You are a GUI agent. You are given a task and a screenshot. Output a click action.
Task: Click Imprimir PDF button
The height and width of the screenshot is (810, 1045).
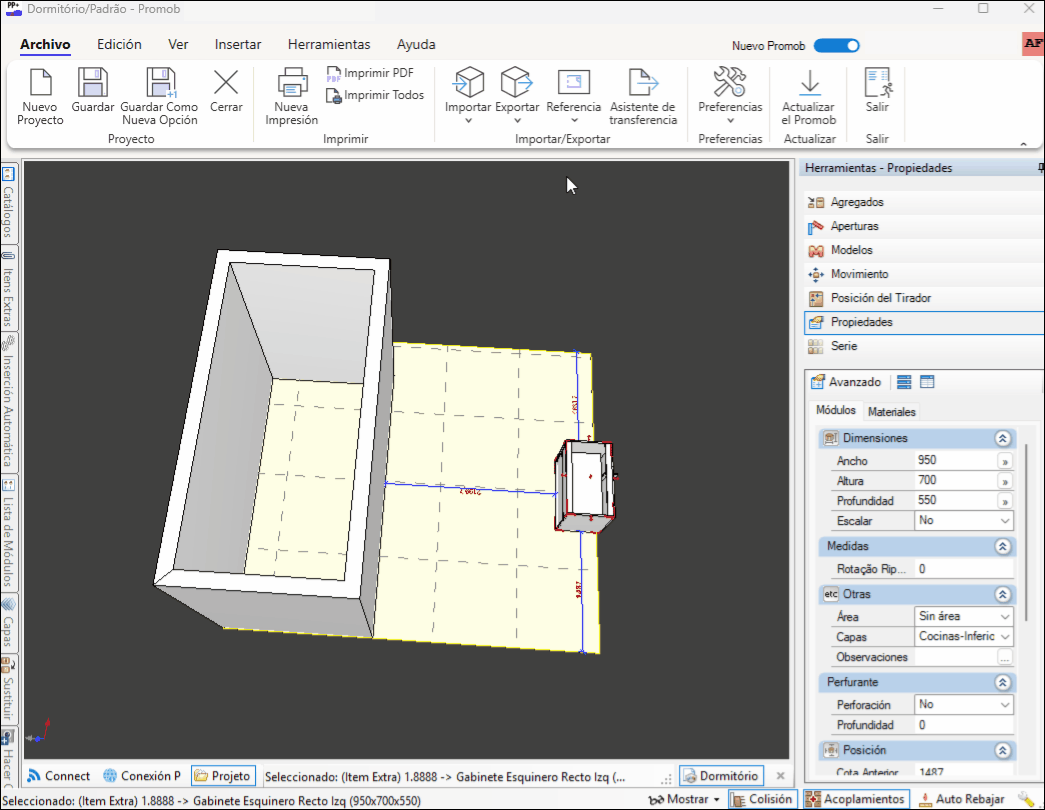pyautogui.click(x=369, y=73)
